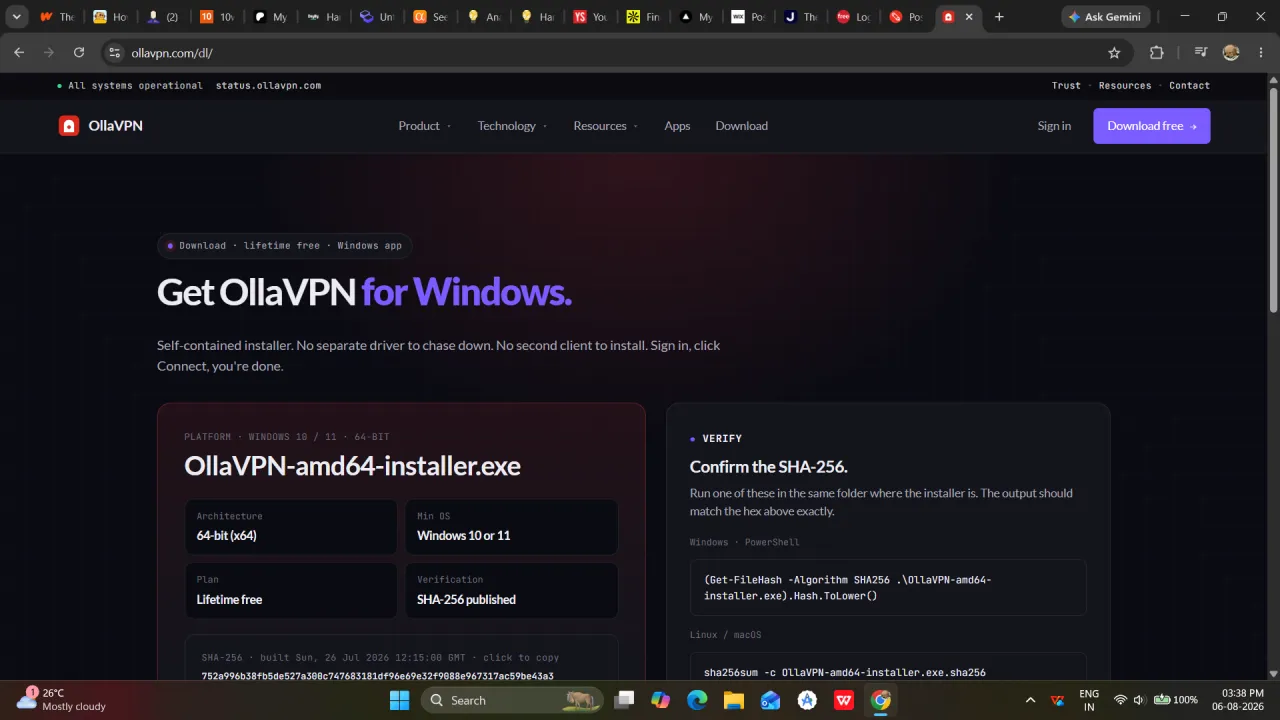Click the red OllaVPN logo icon
Image resolution: width=1280 pixels, height=720 pixels.
pyautogui.click(x=68, y=126)
